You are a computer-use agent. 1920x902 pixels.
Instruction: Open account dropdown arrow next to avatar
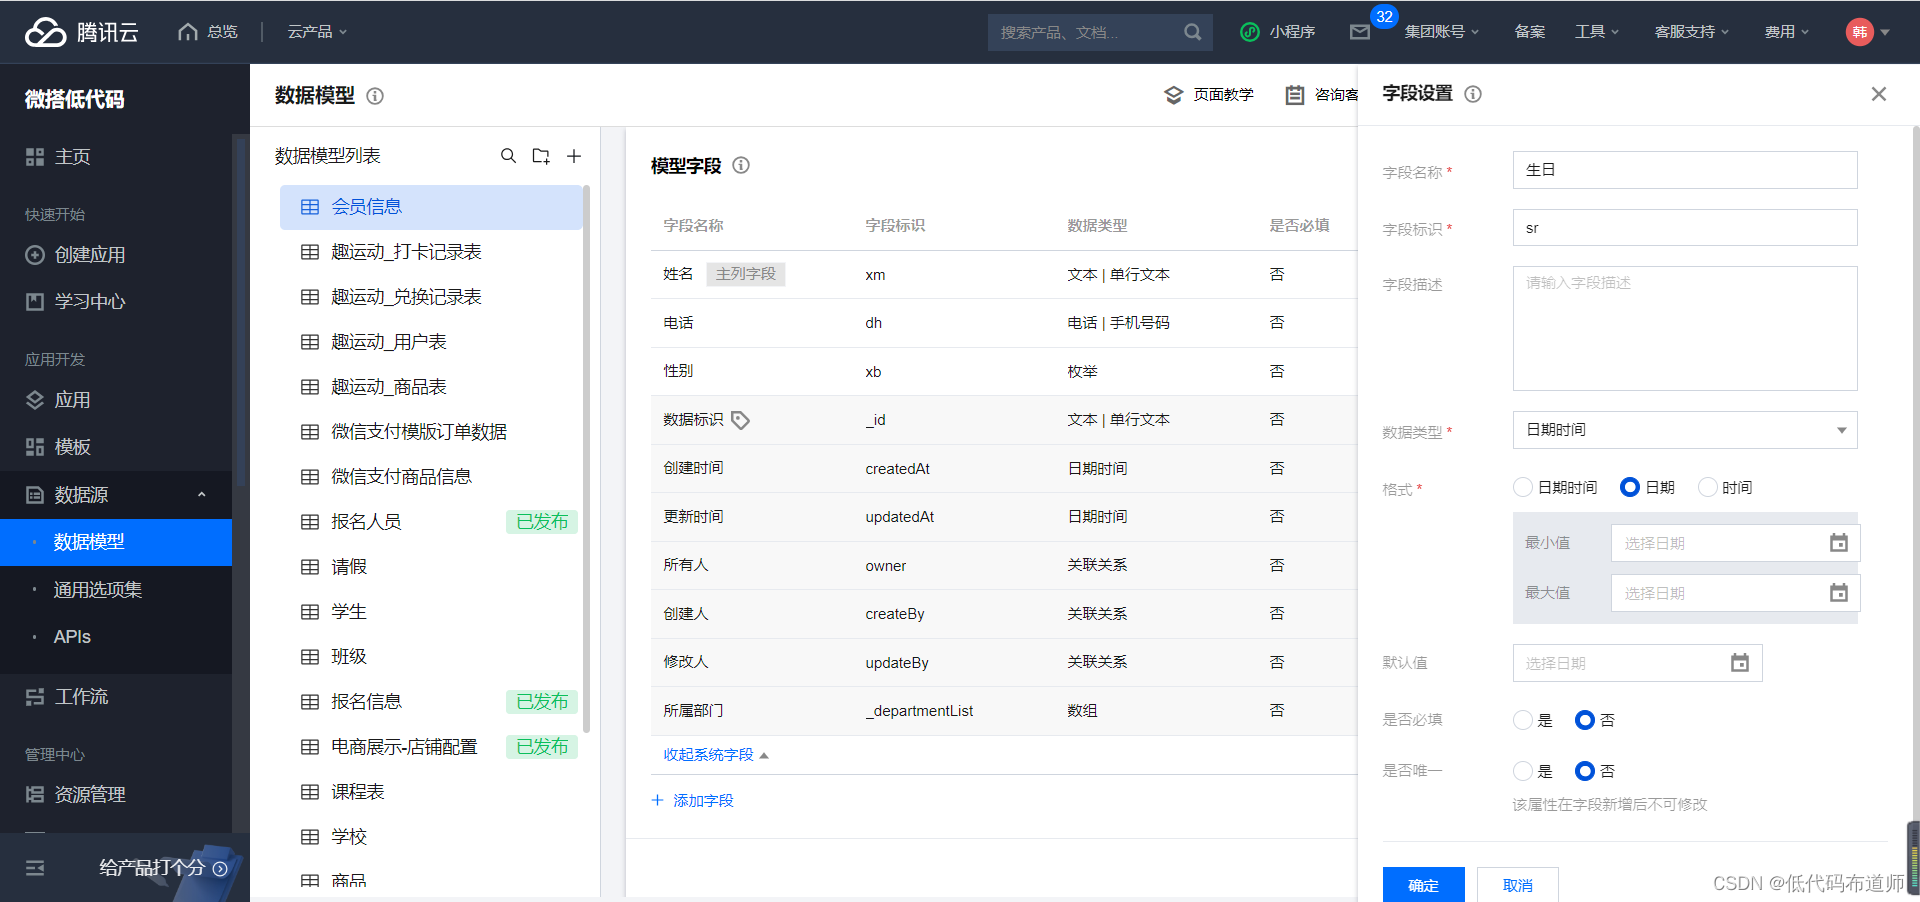[1885, 32]
